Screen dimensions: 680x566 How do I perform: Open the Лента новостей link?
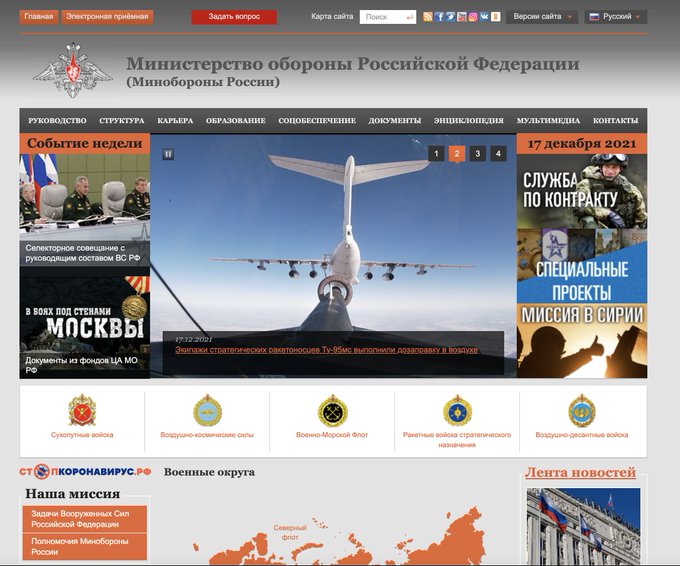pos(580,472)
